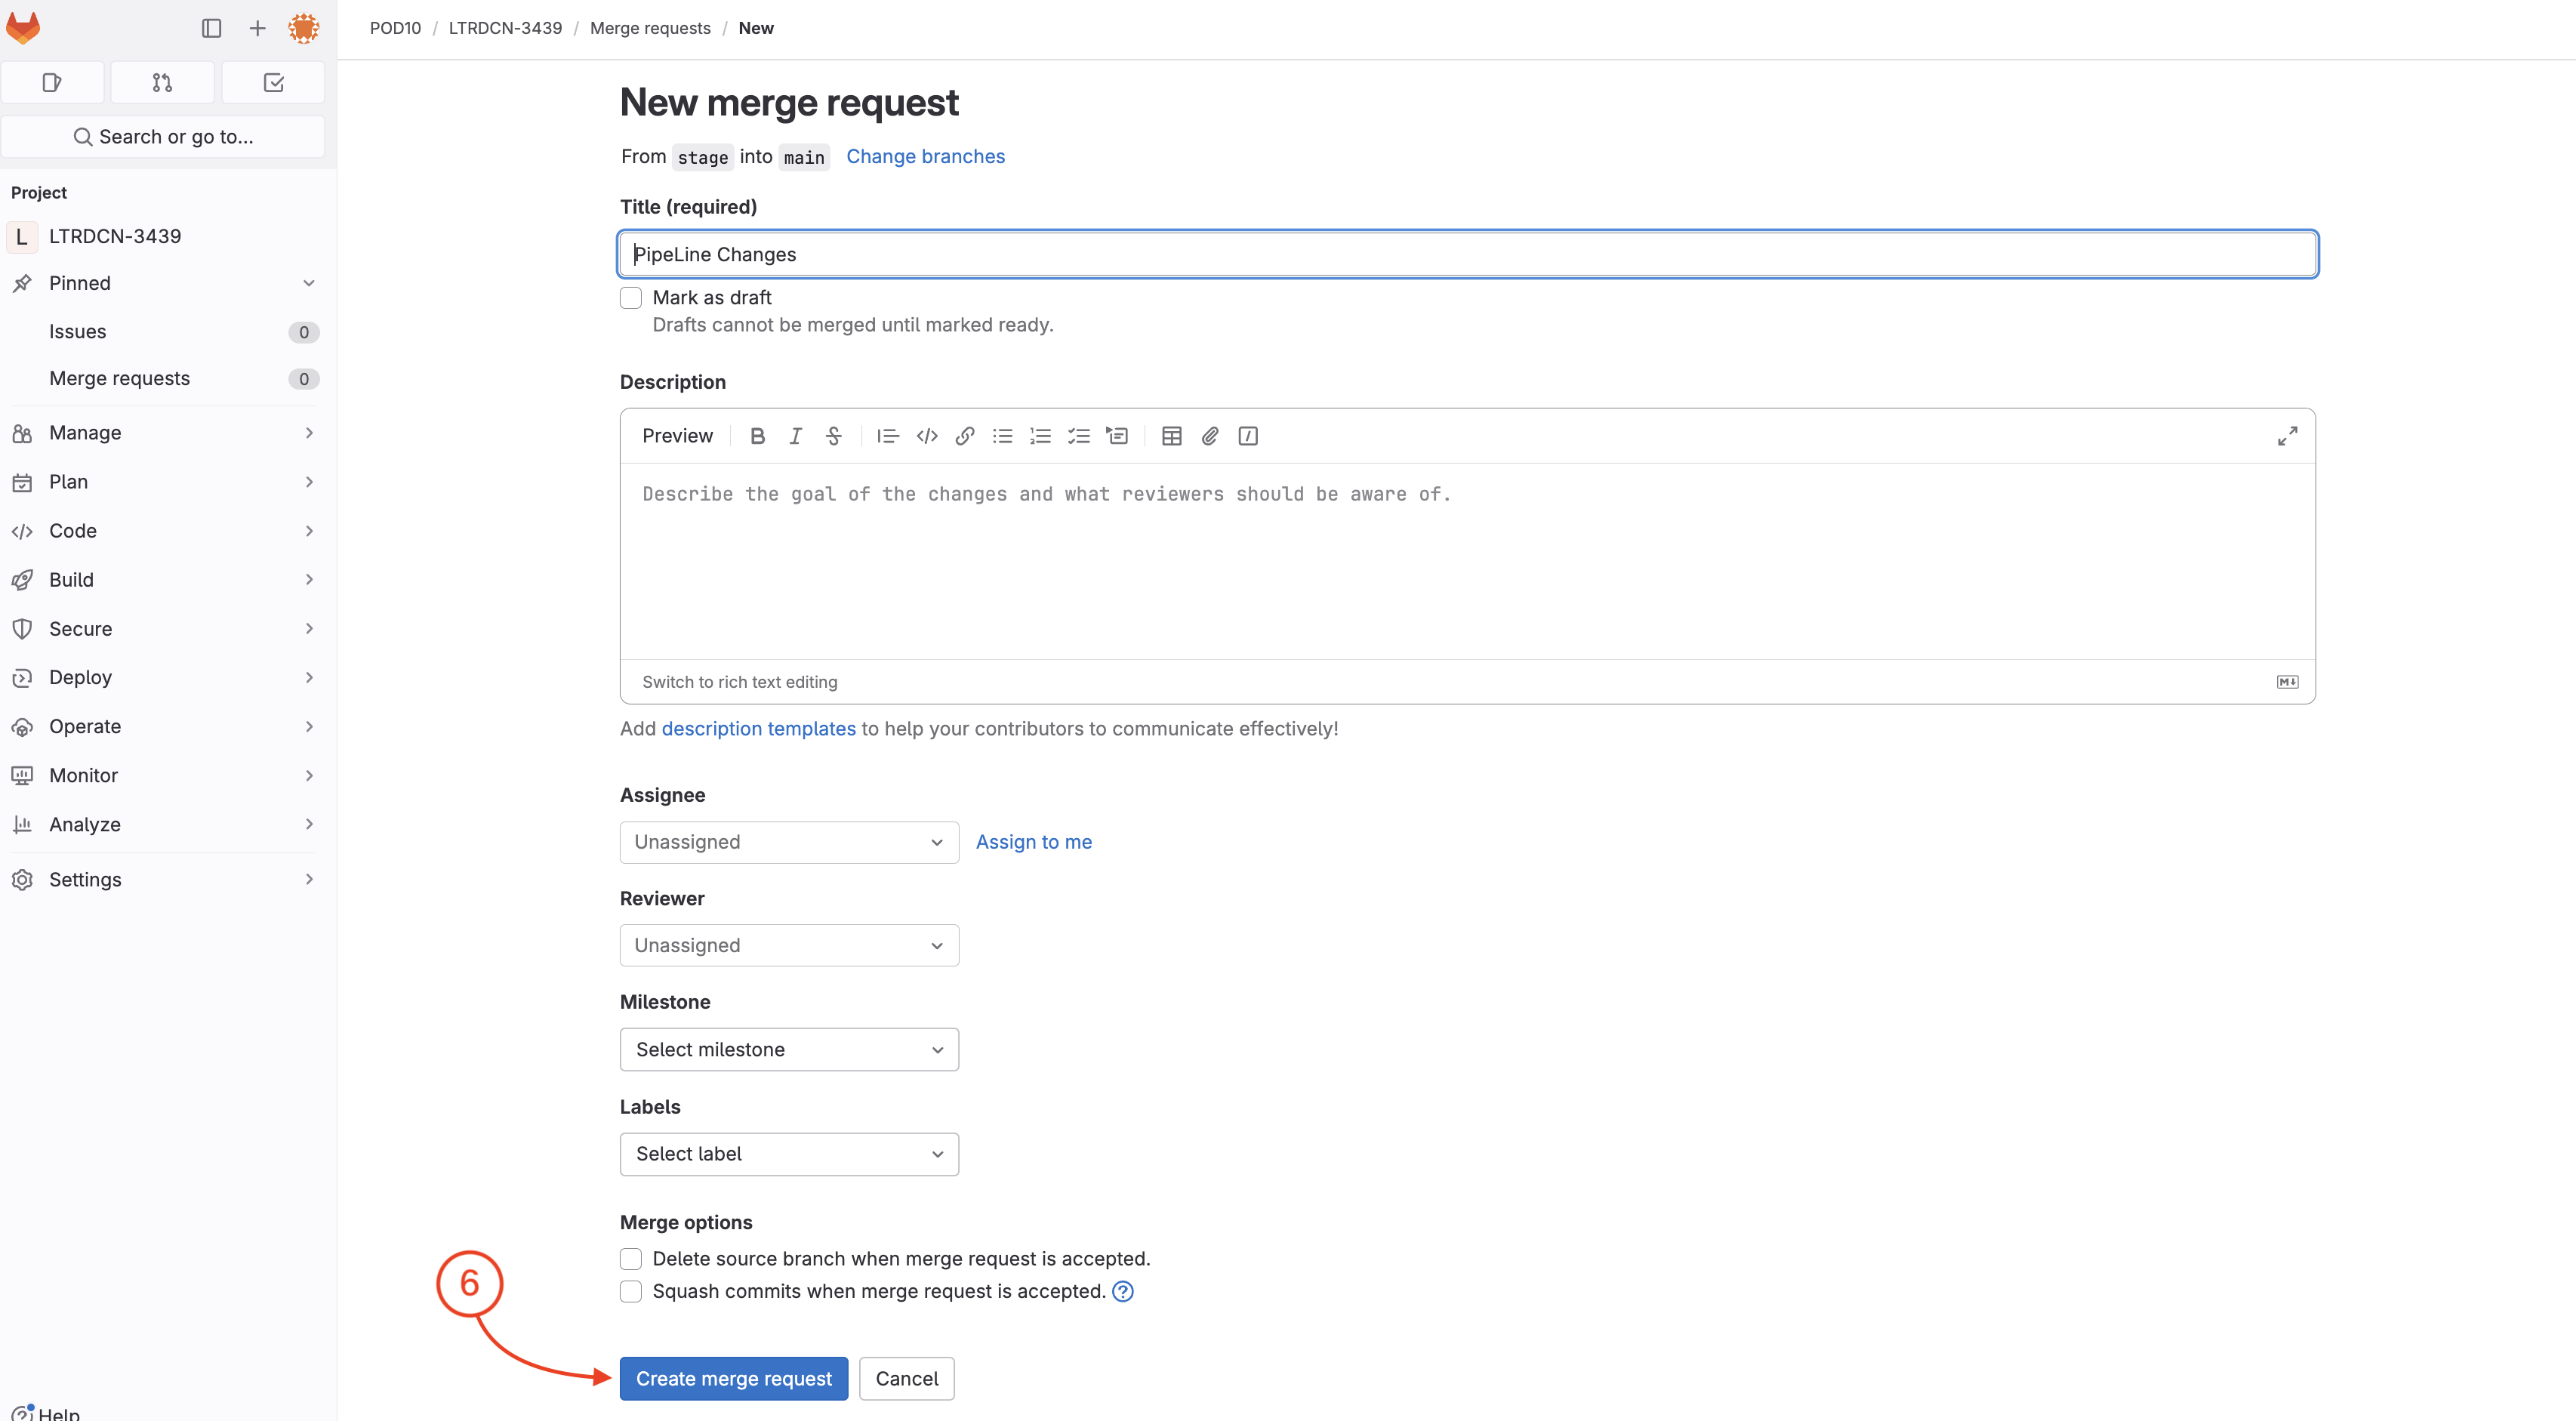This screenshot has width=2576, height=1421.
Task: Open the to-do list shortcut icon
Action: click(273, 82)
